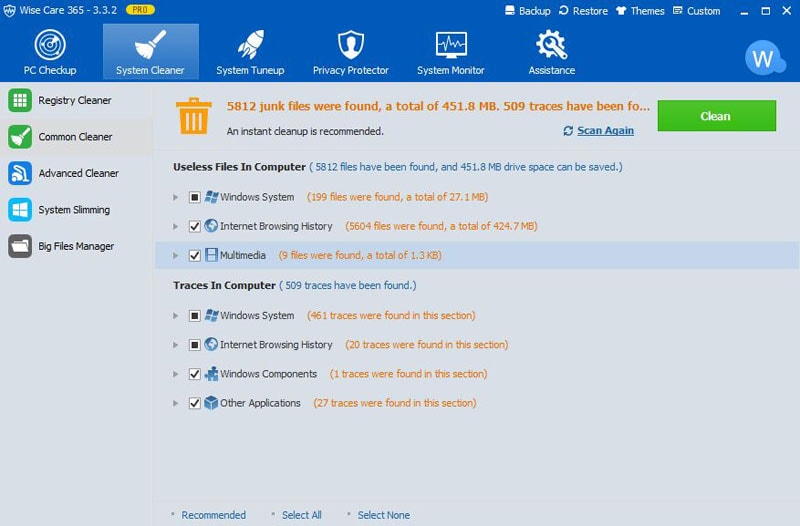The image size is (800, 526).
Task: Click the Select All link
Action: [x=302, y=515]
